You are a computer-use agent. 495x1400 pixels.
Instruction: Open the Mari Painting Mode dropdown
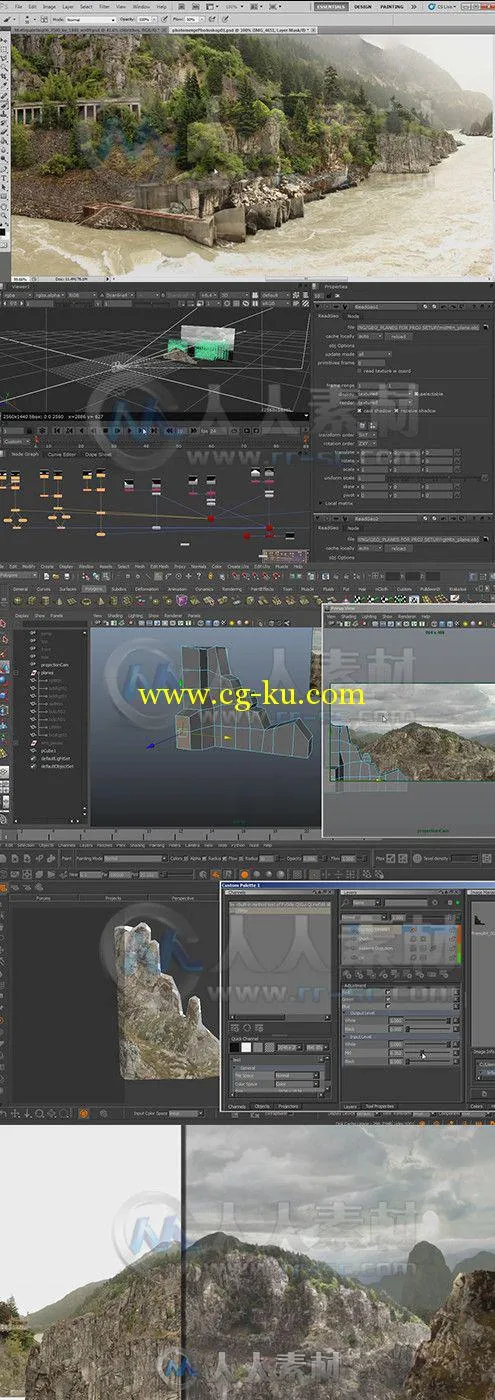click(x=135, y=858)
